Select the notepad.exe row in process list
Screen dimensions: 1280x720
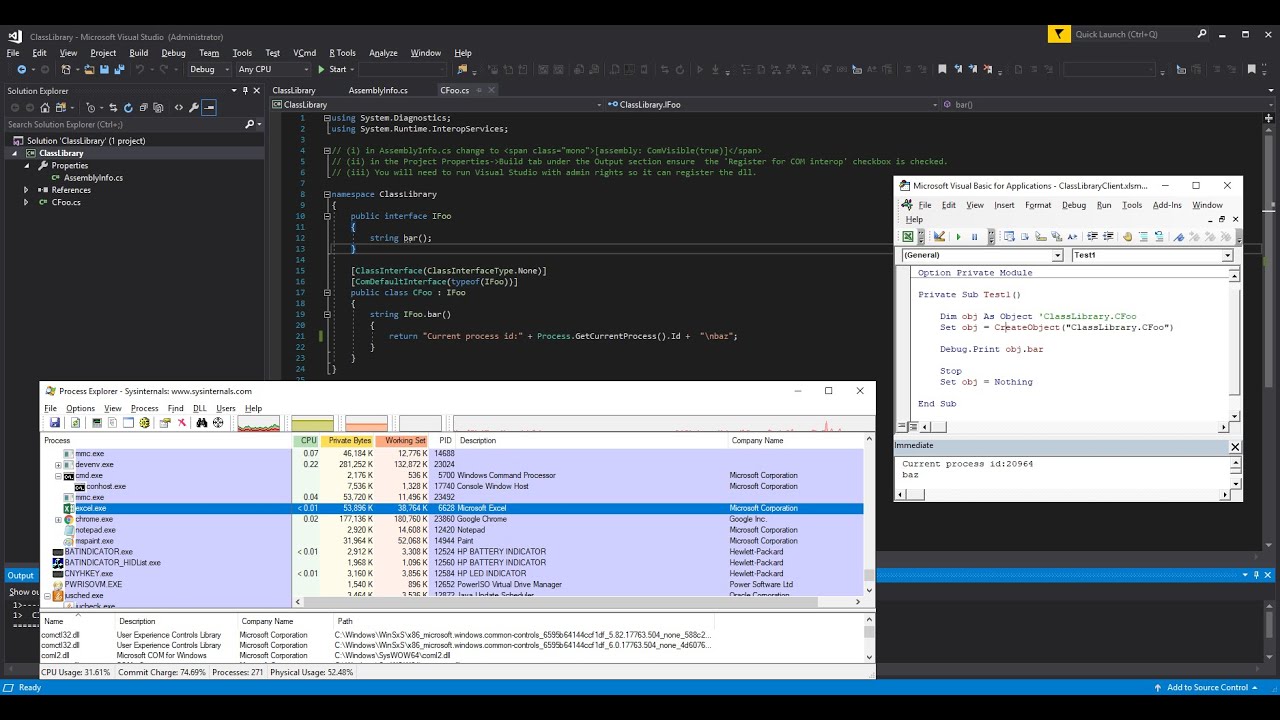click(453, 530)
